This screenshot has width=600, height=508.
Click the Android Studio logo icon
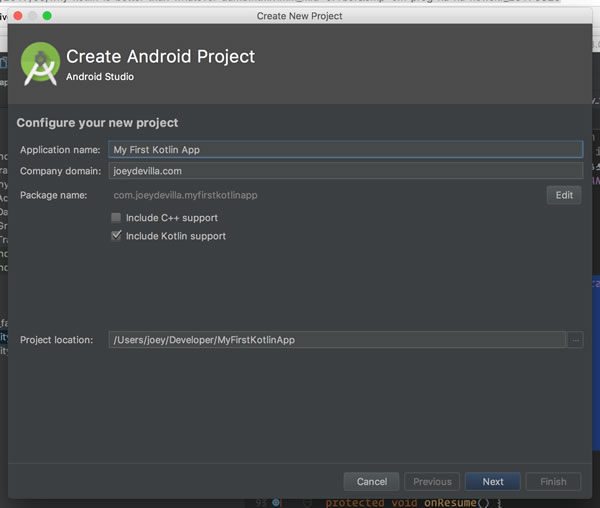pyautogui.click(x=40, y=64)
